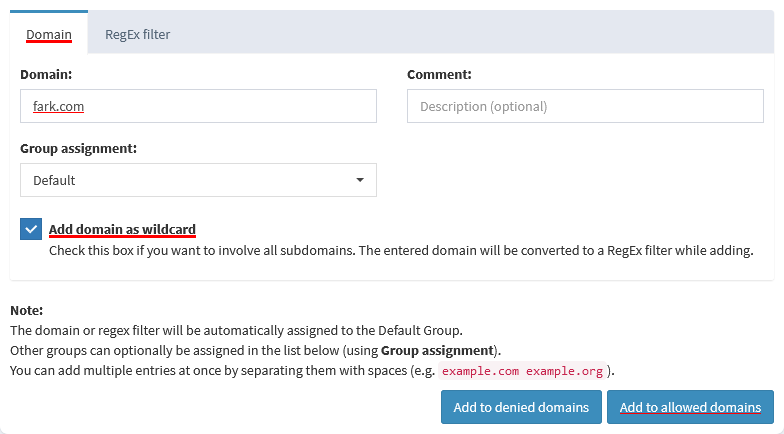Click the 'Group assignment:' field label
This screenshot has width=784, height=434.
coord(78,148)
